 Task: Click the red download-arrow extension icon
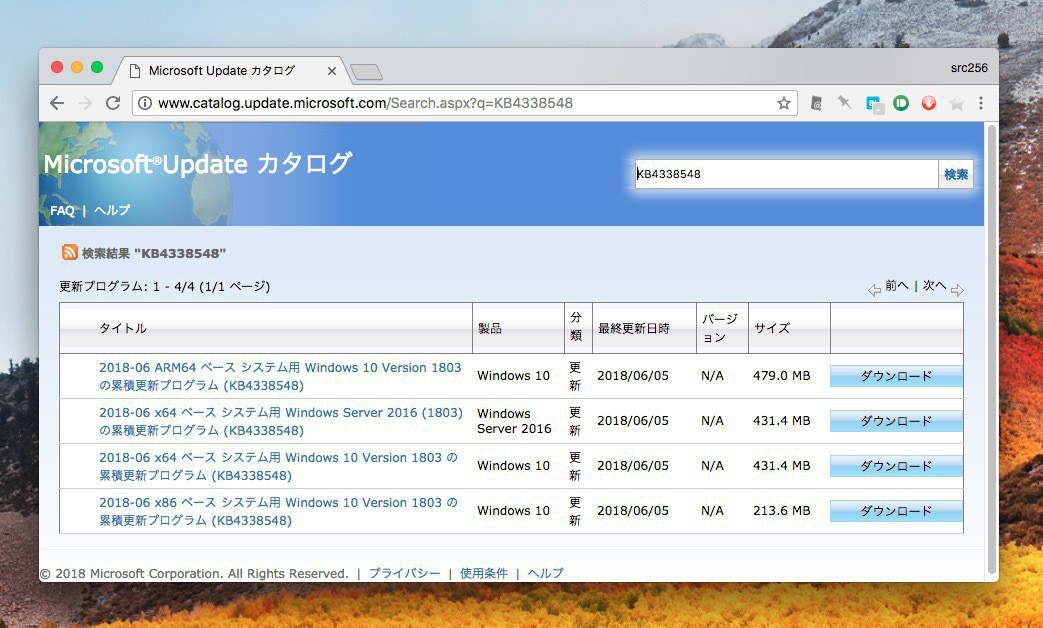pos(929,103)
